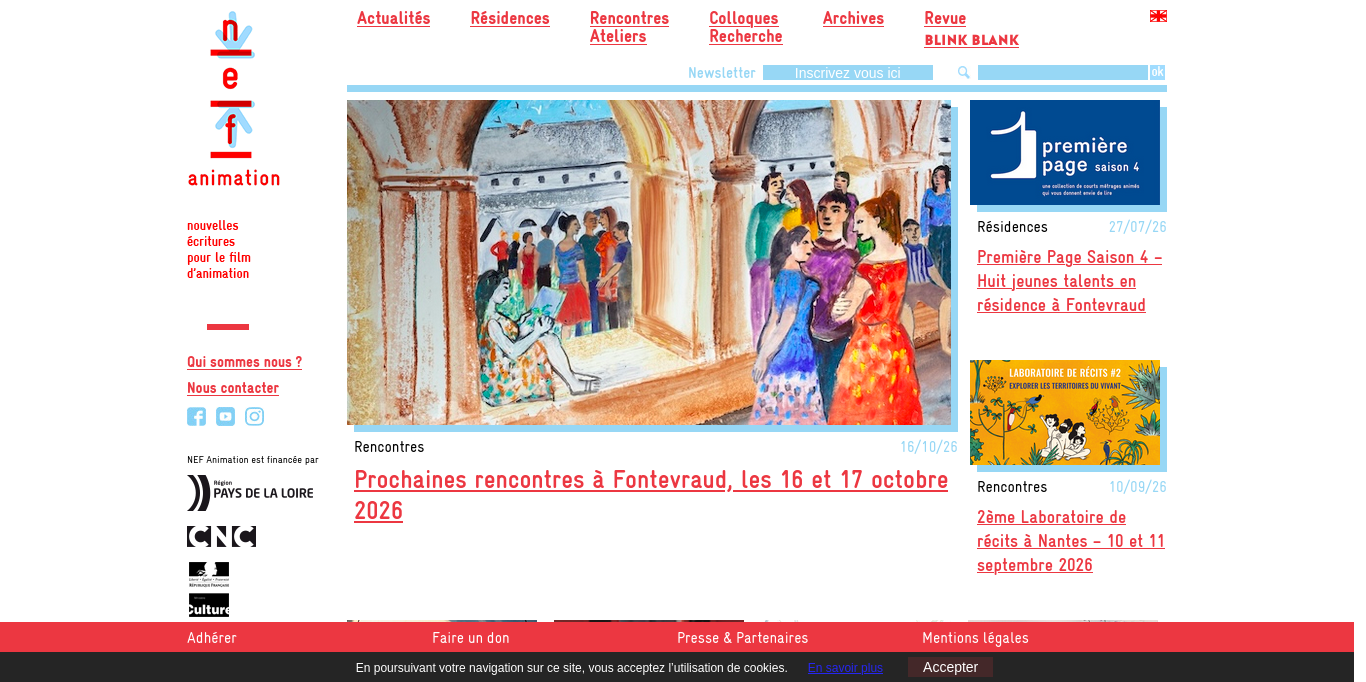Open Presse & Partenaires footer link
The image size is (1366, 682).
[742, 638]
